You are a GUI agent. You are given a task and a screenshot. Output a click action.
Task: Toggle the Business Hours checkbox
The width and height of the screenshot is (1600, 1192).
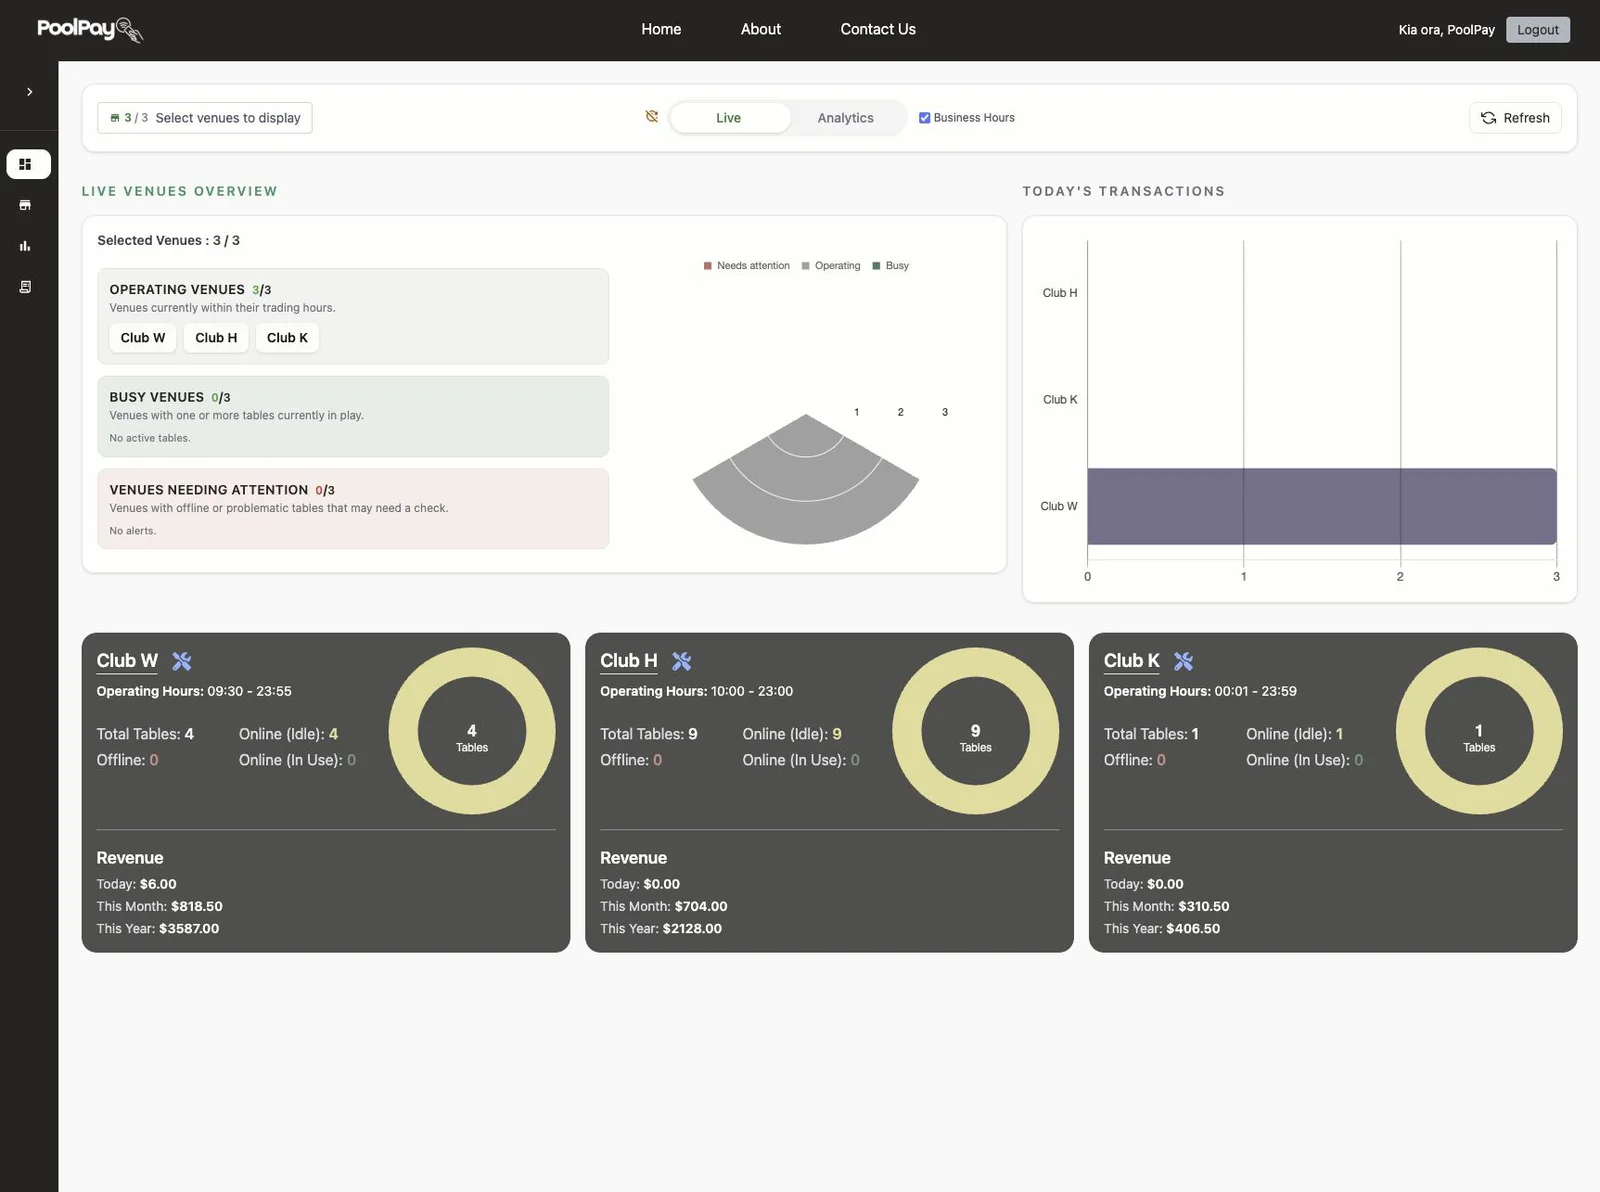click(x=925, y=118)
